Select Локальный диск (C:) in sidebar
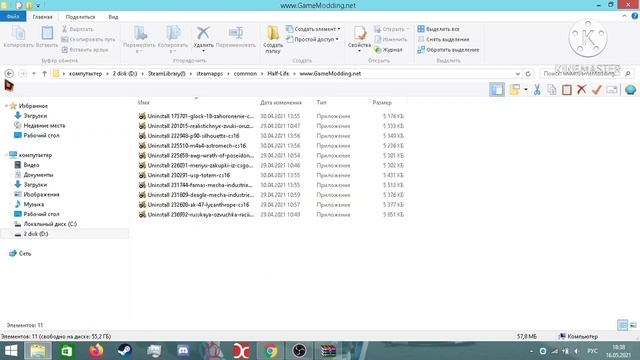 (50, 224)
